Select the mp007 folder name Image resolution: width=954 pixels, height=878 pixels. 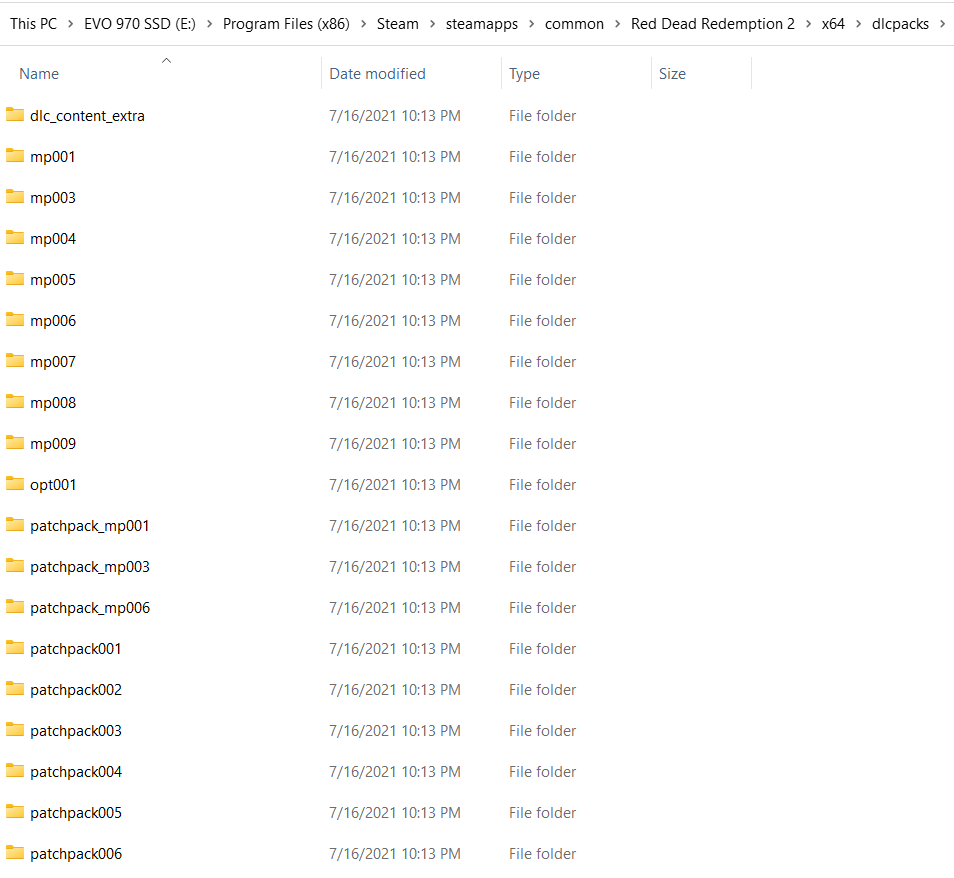53,361
